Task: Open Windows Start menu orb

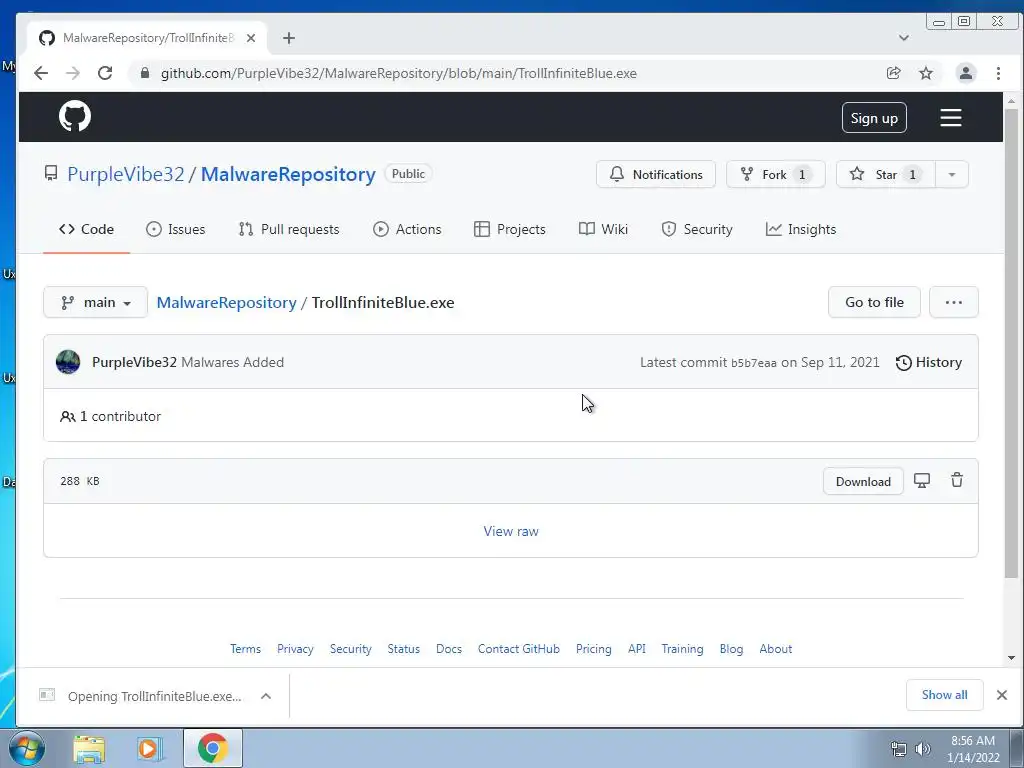Action: (27, 748)
